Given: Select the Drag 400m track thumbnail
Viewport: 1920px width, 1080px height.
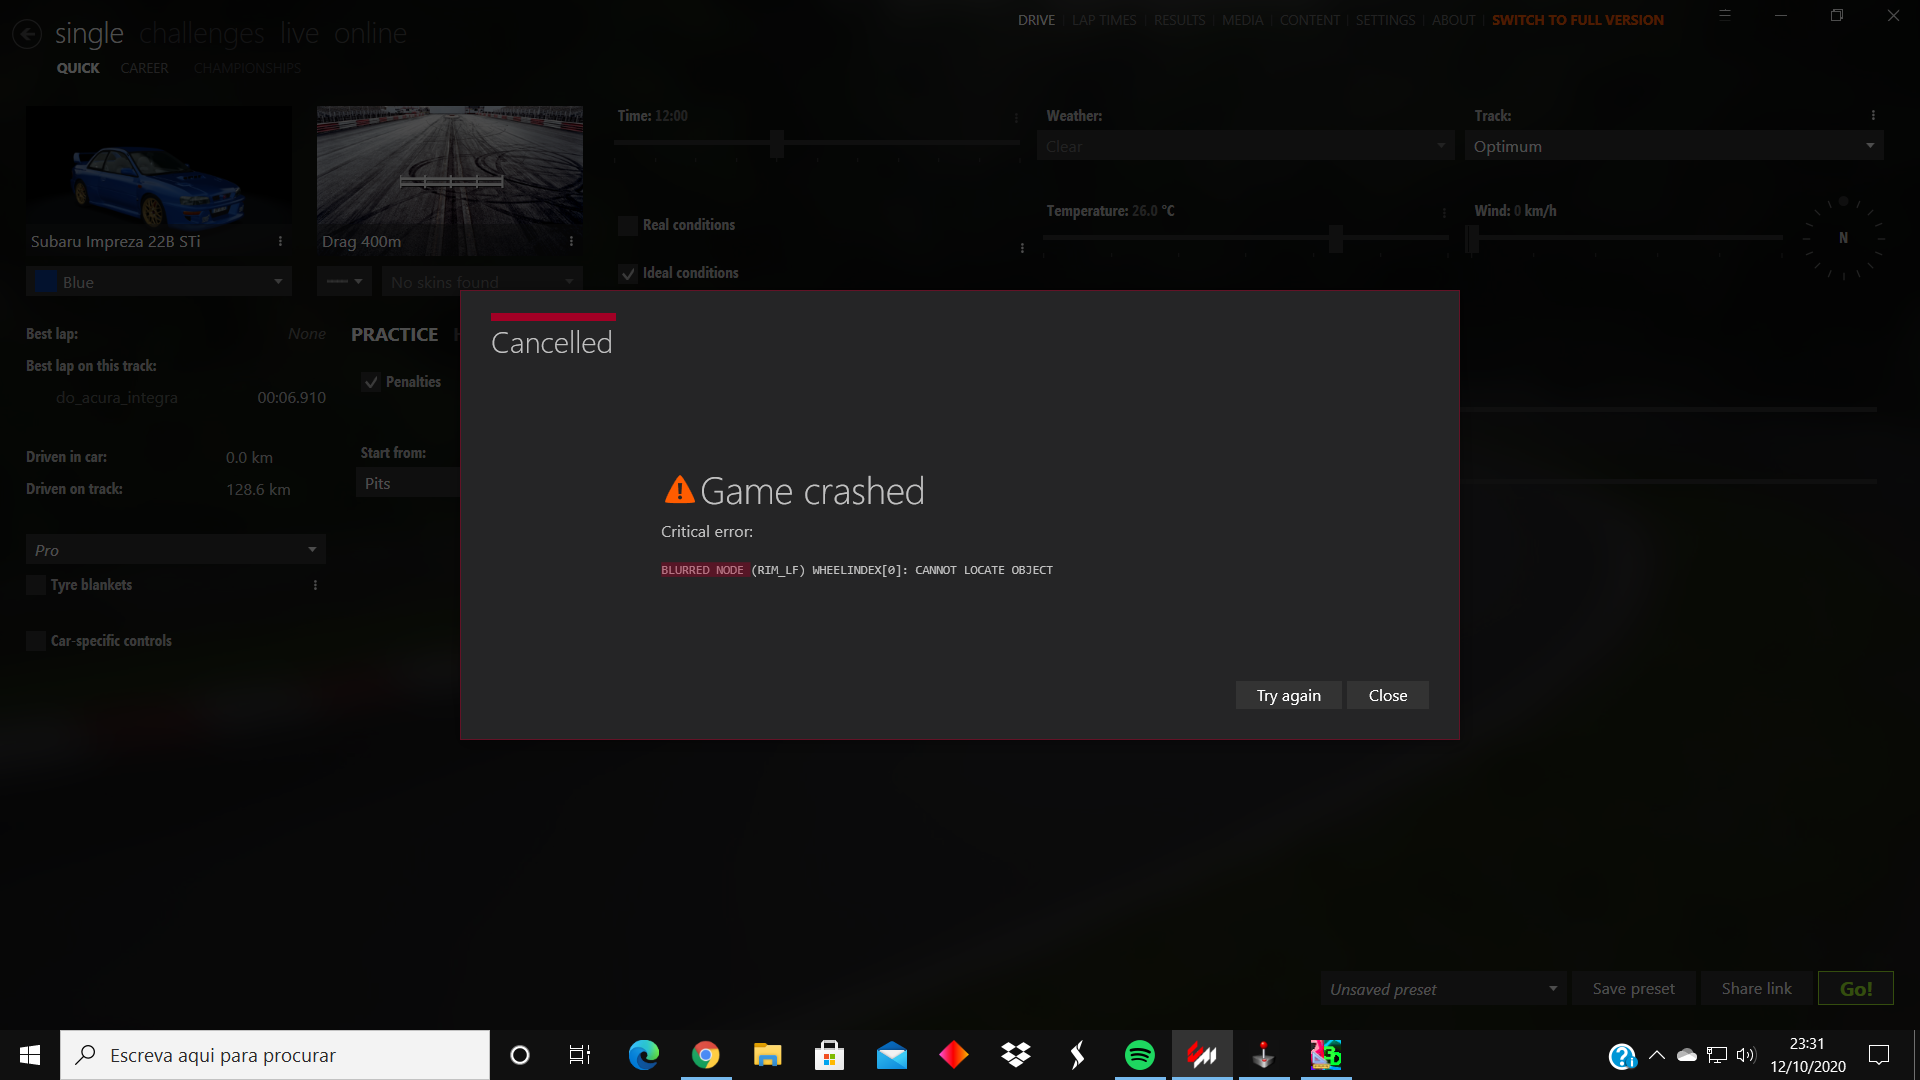Looking at the screenshot, I should [450, 180].
